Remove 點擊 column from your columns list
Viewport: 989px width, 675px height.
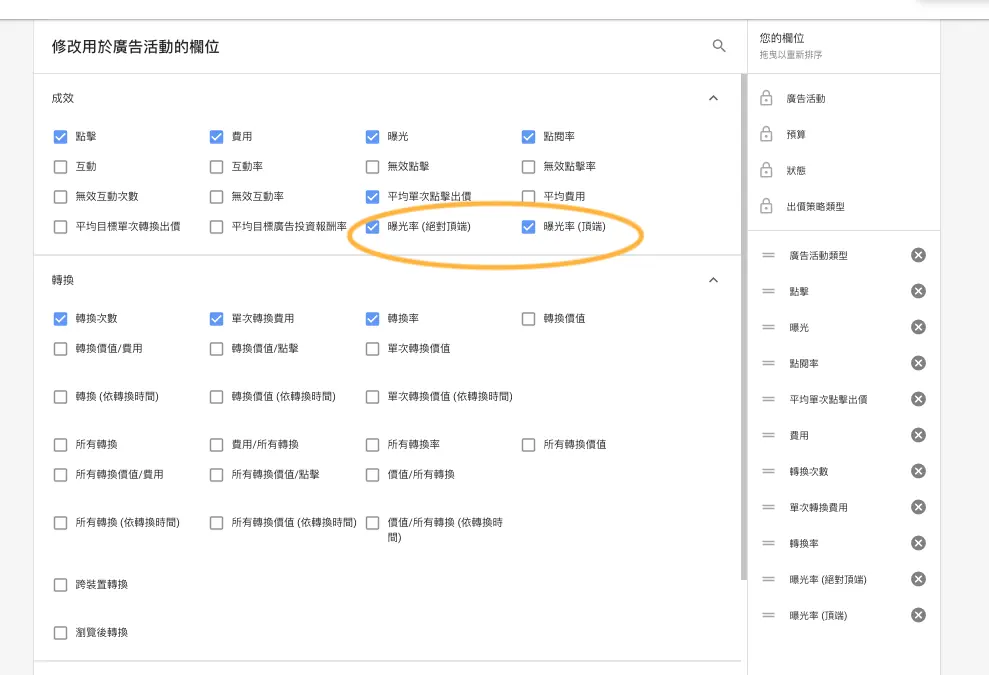click(918, 291)
